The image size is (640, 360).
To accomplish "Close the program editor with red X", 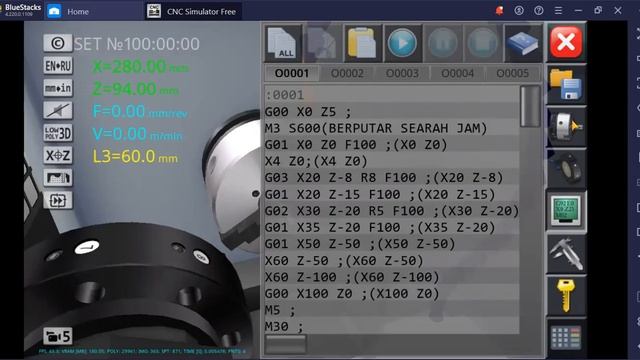I will coord(566,42).
